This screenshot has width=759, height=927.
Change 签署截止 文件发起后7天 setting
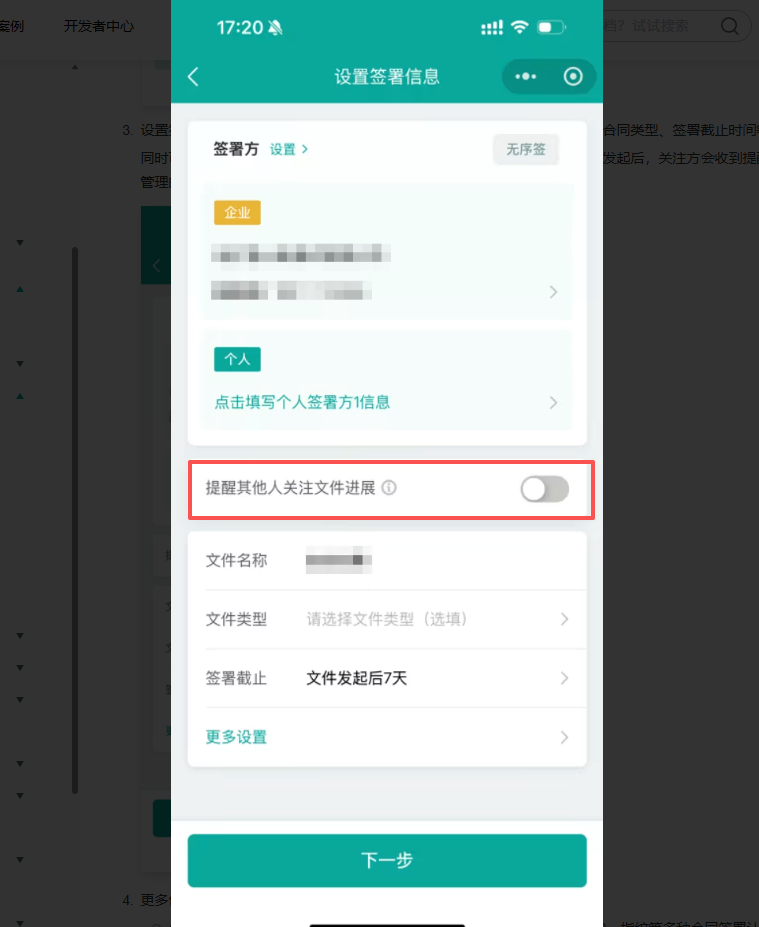pos(356,678)
